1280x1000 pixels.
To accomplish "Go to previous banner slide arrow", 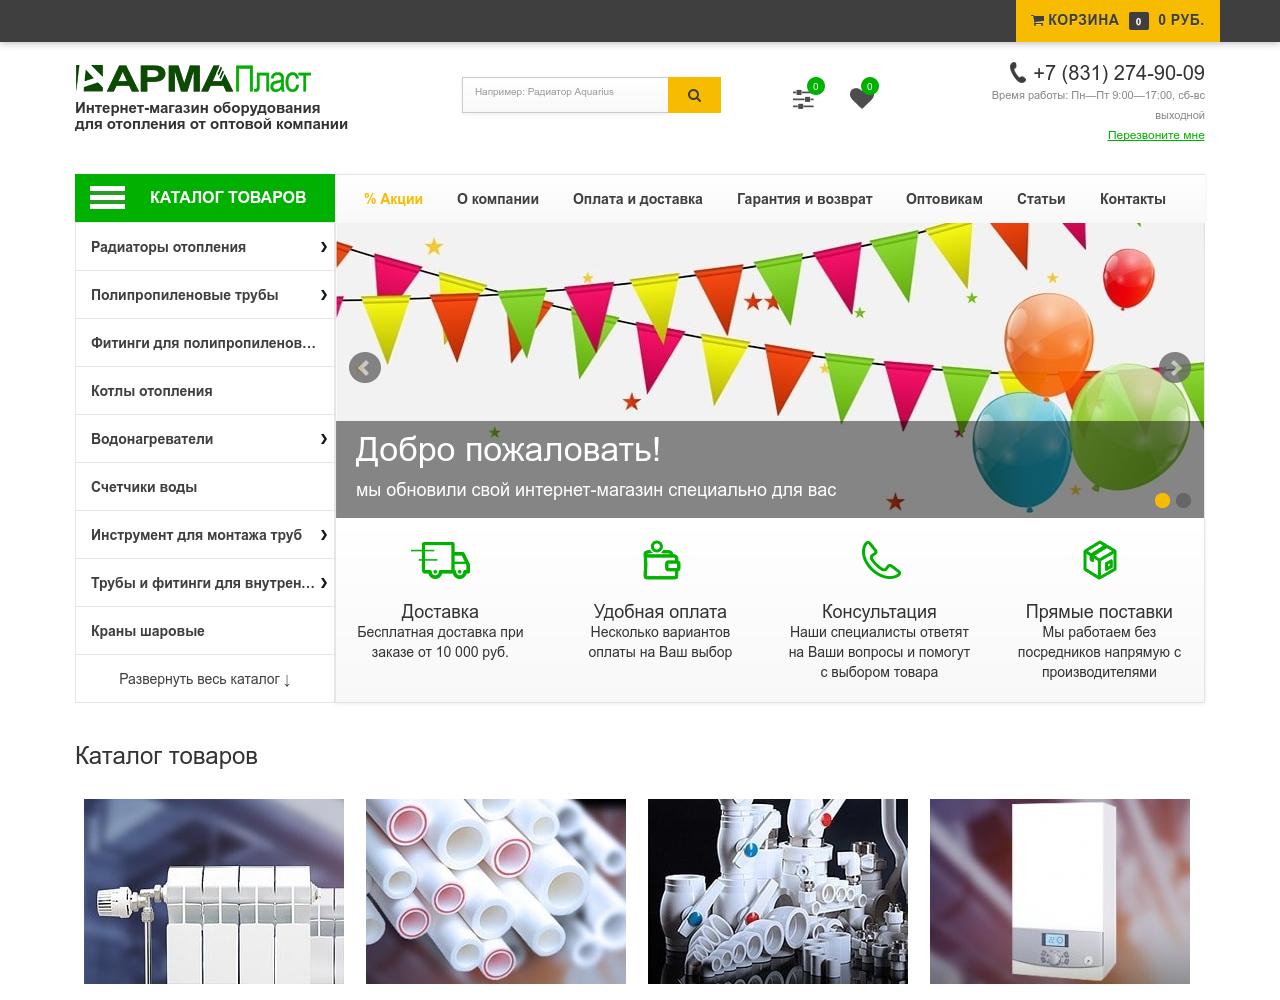I will (x=365, y=368).
